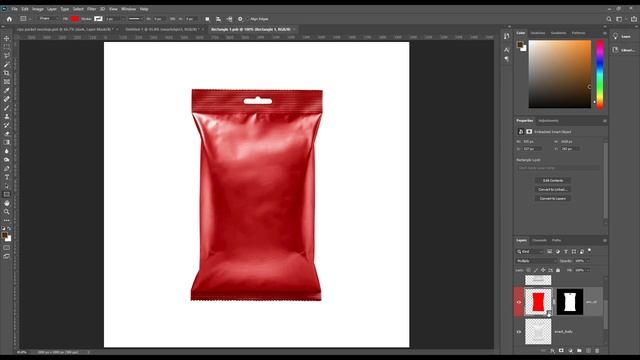This screenshot has width=640, height=360.
Task: Open the Opacity dropdown arrow
Action: [x=588, y=261]
